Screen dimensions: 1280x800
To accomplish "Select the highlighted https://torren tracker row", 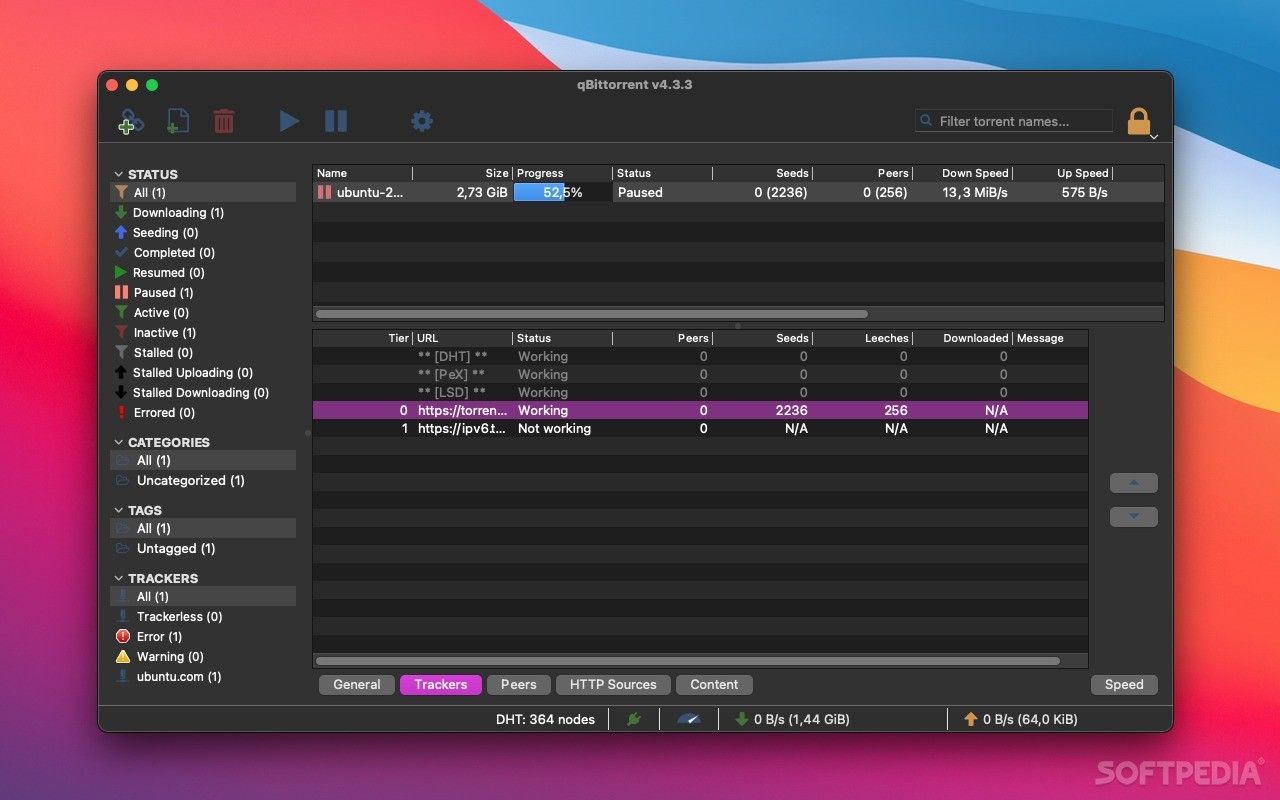I will pos(700,410).
